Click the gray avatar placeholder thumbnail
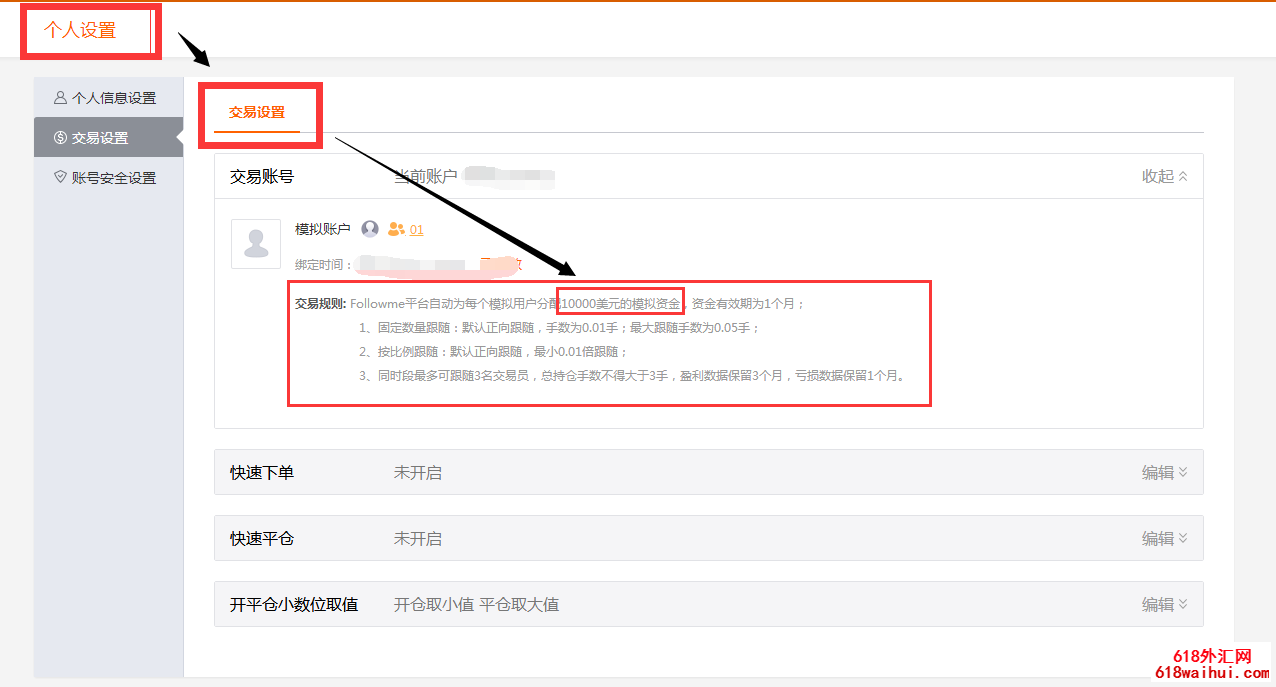This screenshot has width=1276, height=687. pyautogui.click(x=256, y=244)
